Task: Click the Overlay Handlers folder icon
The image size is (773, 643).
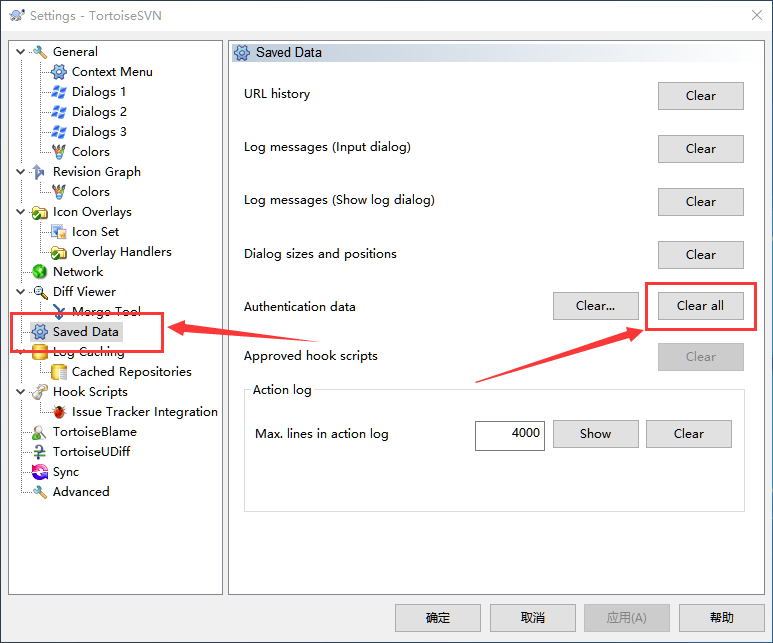Action: 59,252
